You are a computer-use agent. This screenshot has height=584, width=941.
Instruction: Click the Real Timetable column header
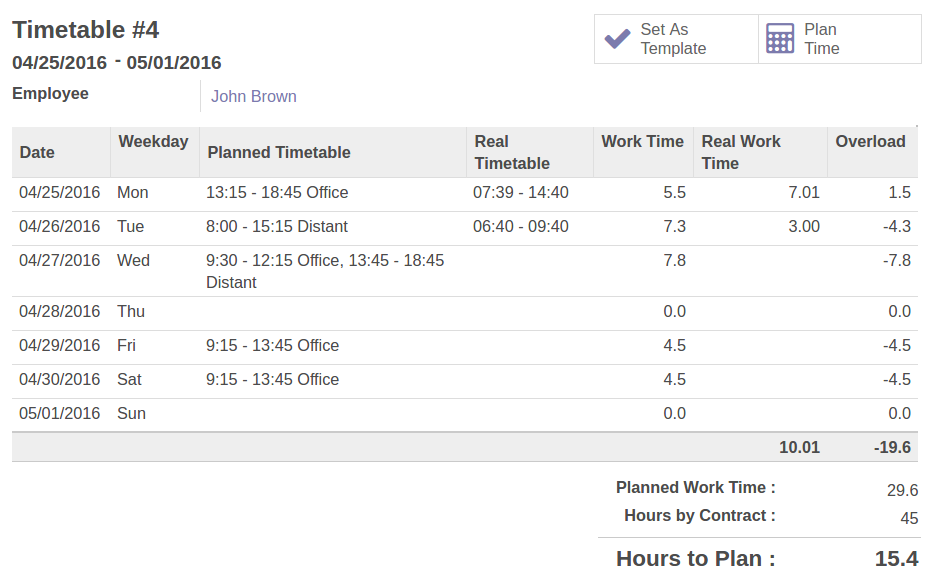[x=512, y=152]
